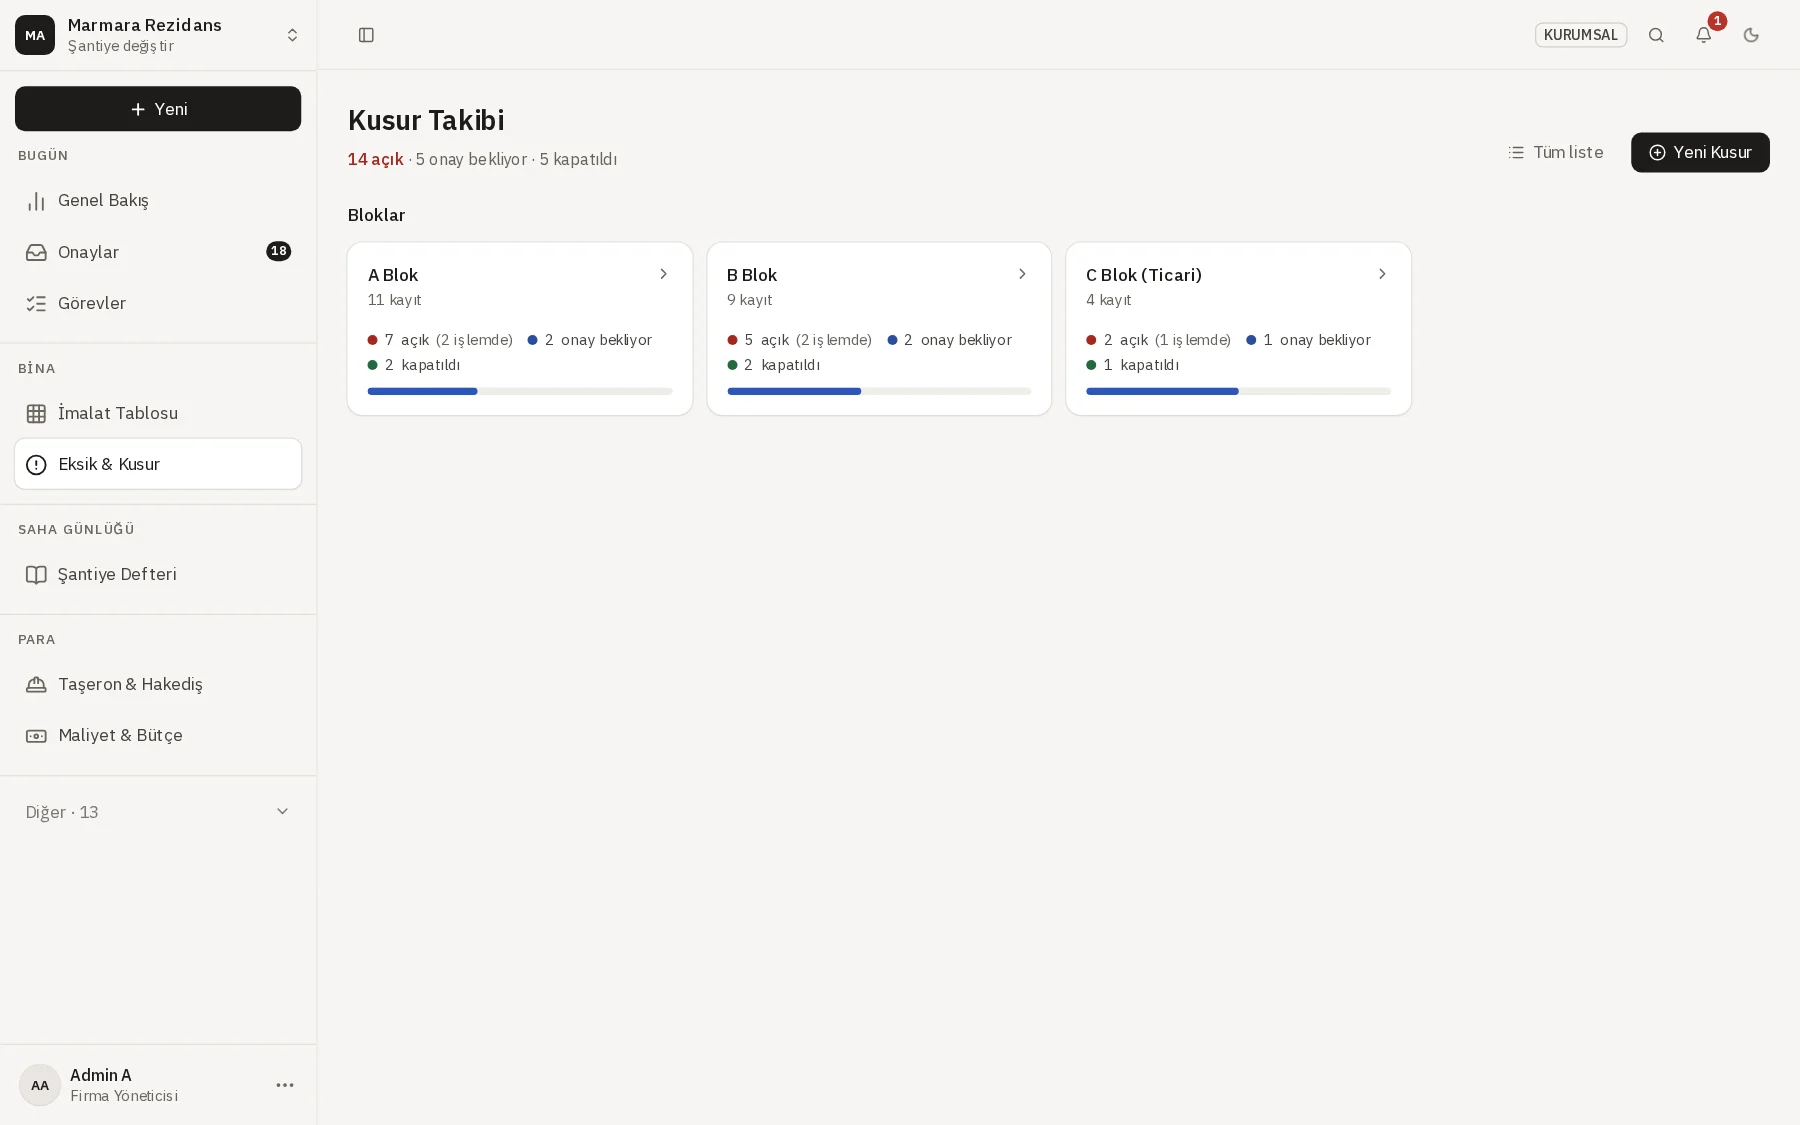Viewport: 1800px width, 1125px height.
Task: Open search via magnifier icon
Action: [x=1656, y=35]
